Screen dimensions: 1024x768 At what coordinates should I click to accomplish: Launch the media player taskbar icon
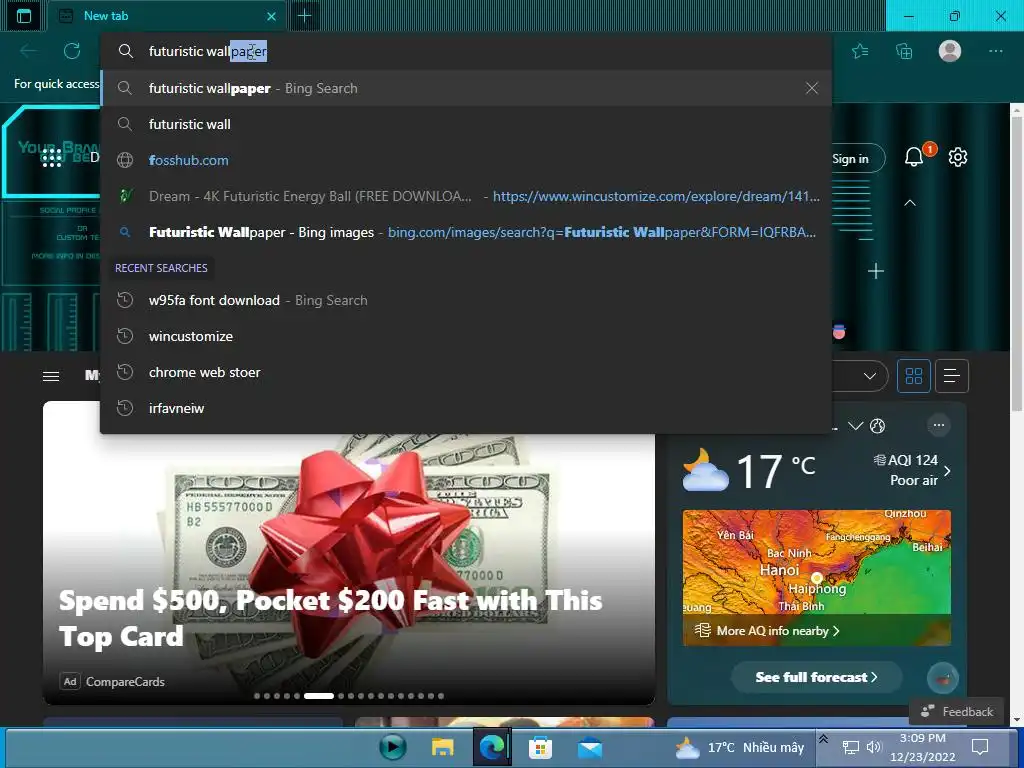[392, 747]
